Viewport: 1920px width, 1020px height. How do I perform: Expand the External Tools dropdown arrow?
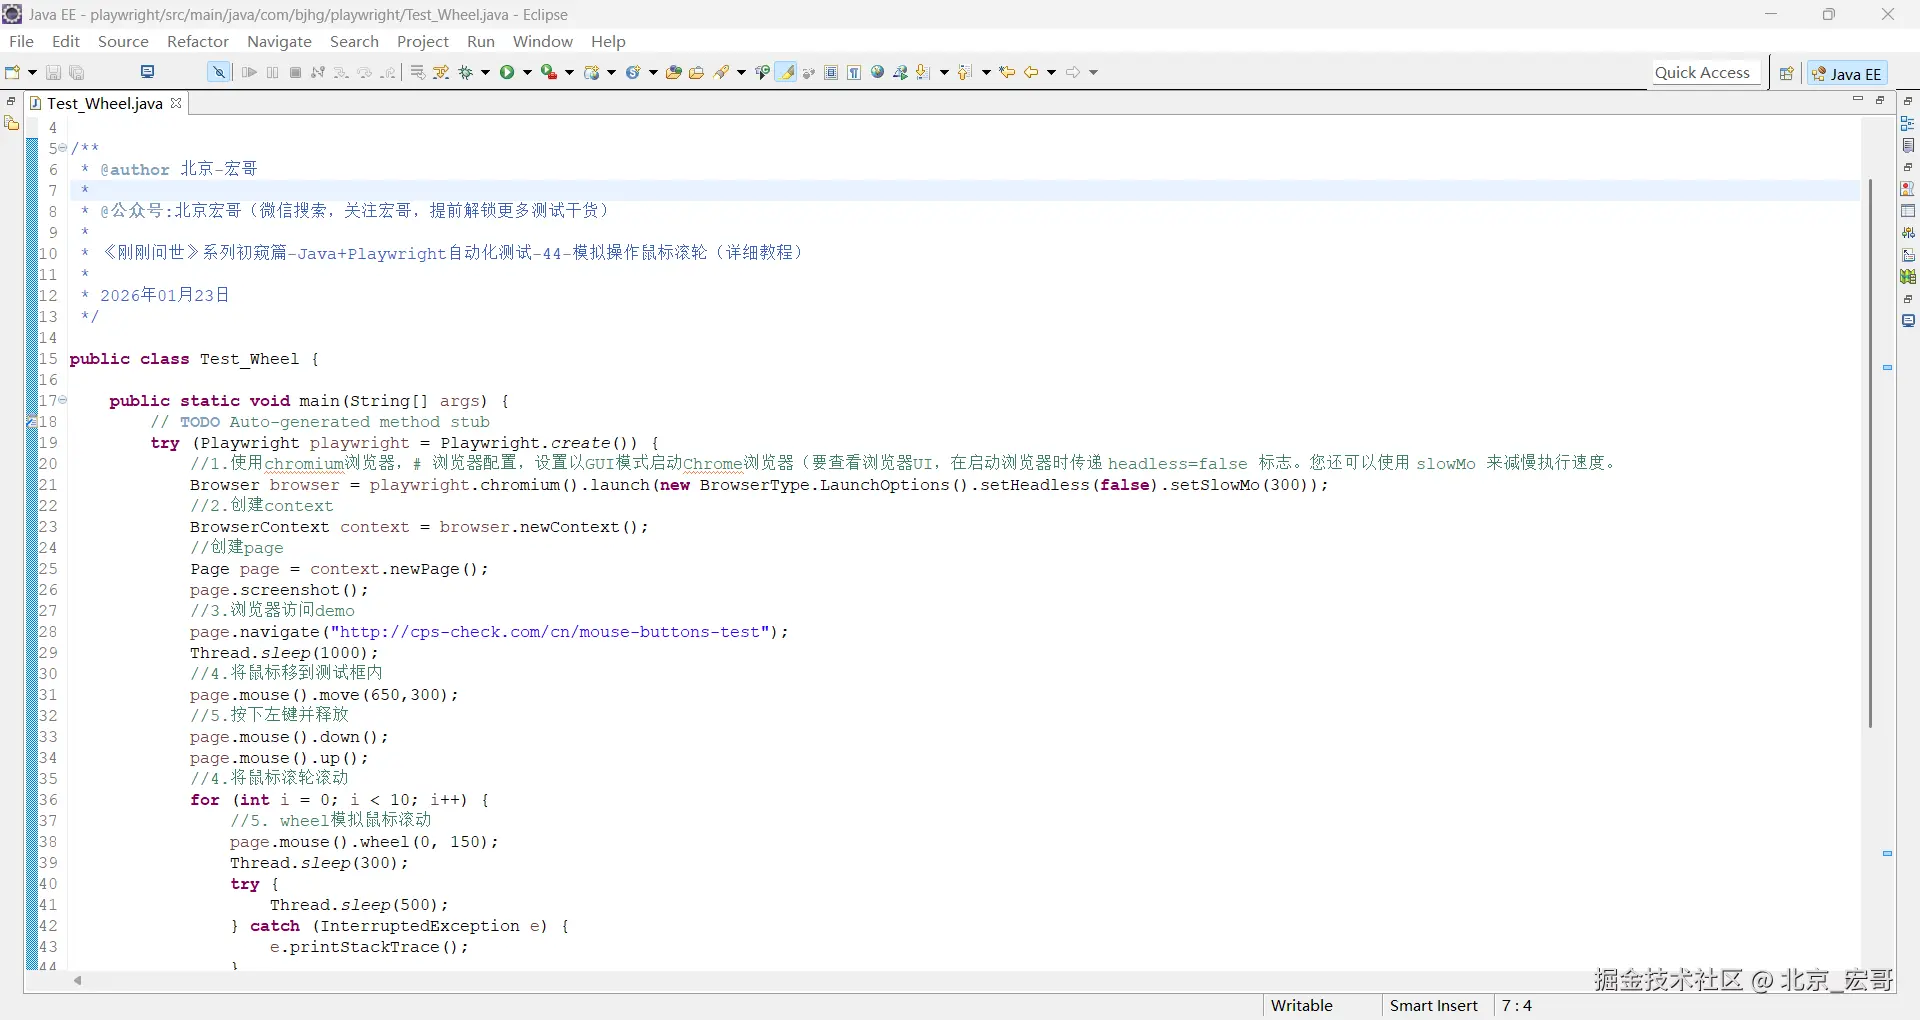coord(570,72)
